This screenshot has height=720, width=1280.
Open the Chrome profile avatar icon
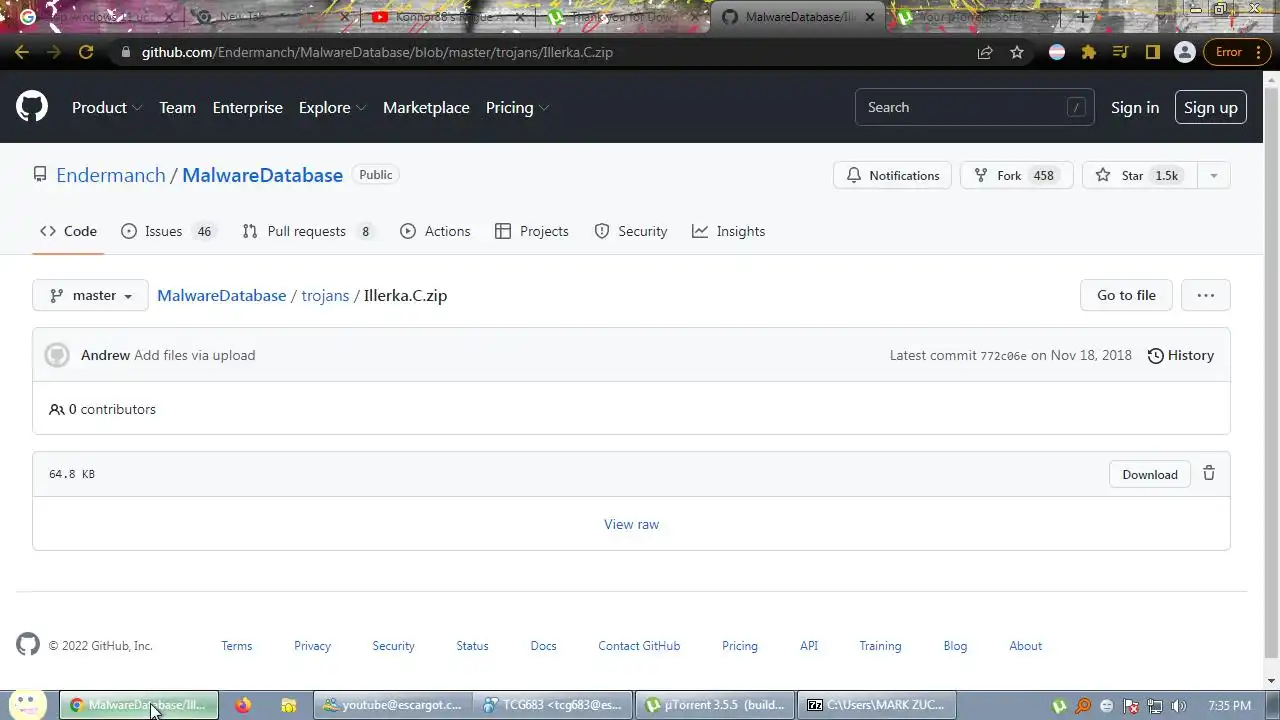pos(1185,52)
